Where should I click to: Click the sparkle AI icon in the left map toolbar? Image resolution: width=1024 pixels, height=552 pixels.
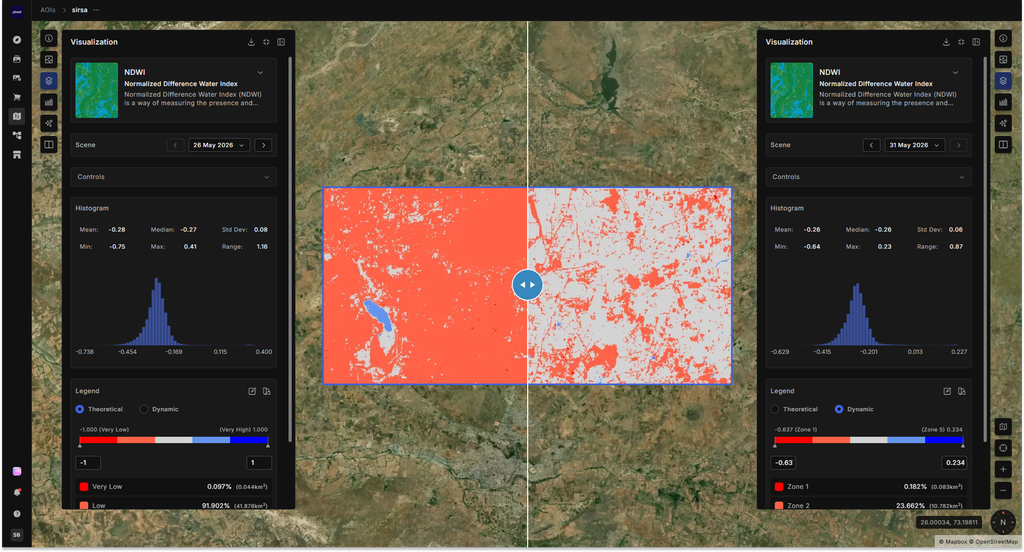(49, 123)
